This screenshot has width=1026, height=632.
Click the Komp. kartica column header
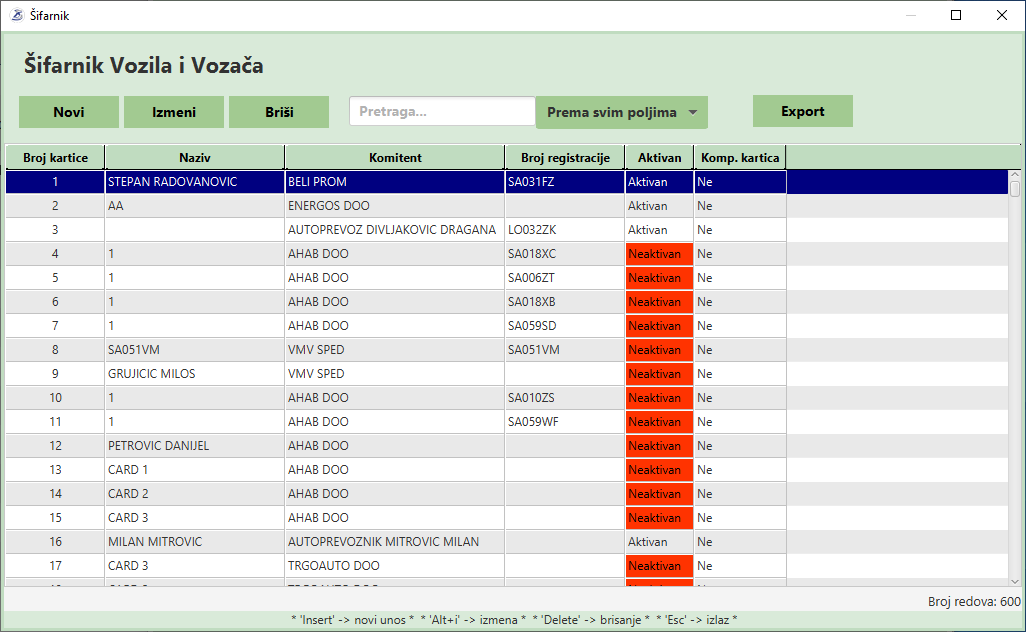click(740, 158)
